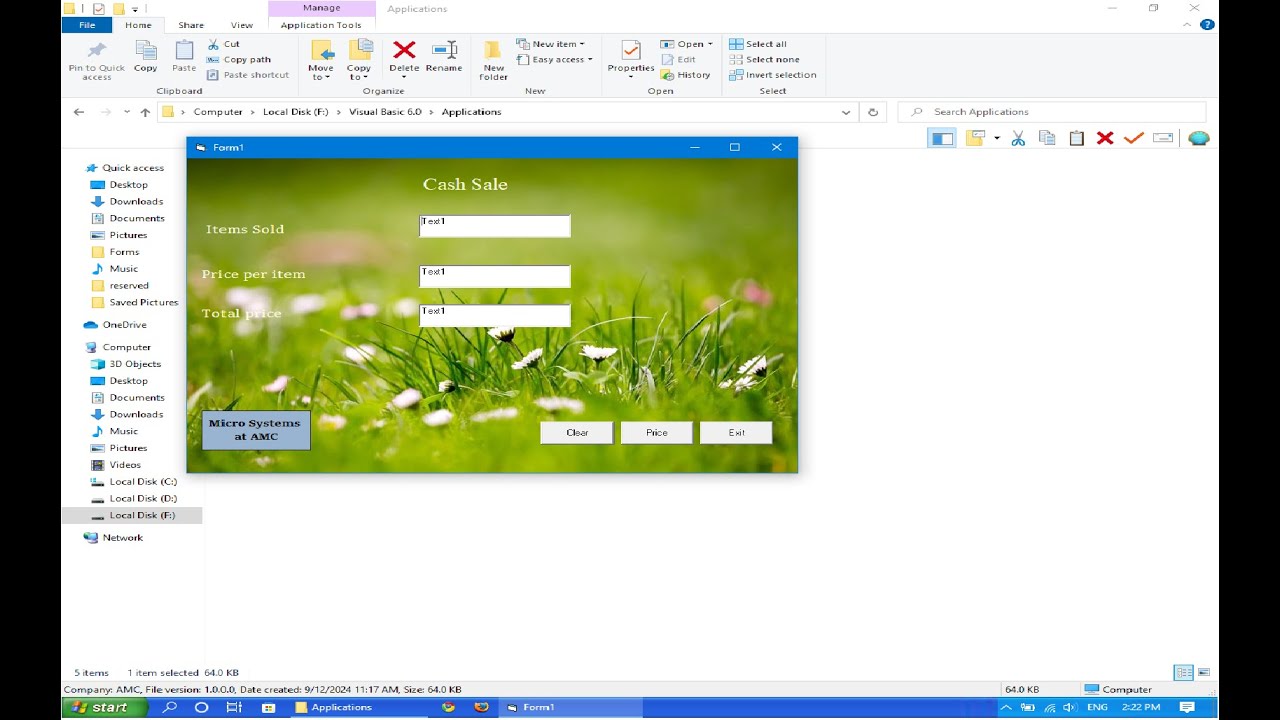Click the Total price text box
Viewport: 1280px width, 720px height.
click(x=495, y=315)
